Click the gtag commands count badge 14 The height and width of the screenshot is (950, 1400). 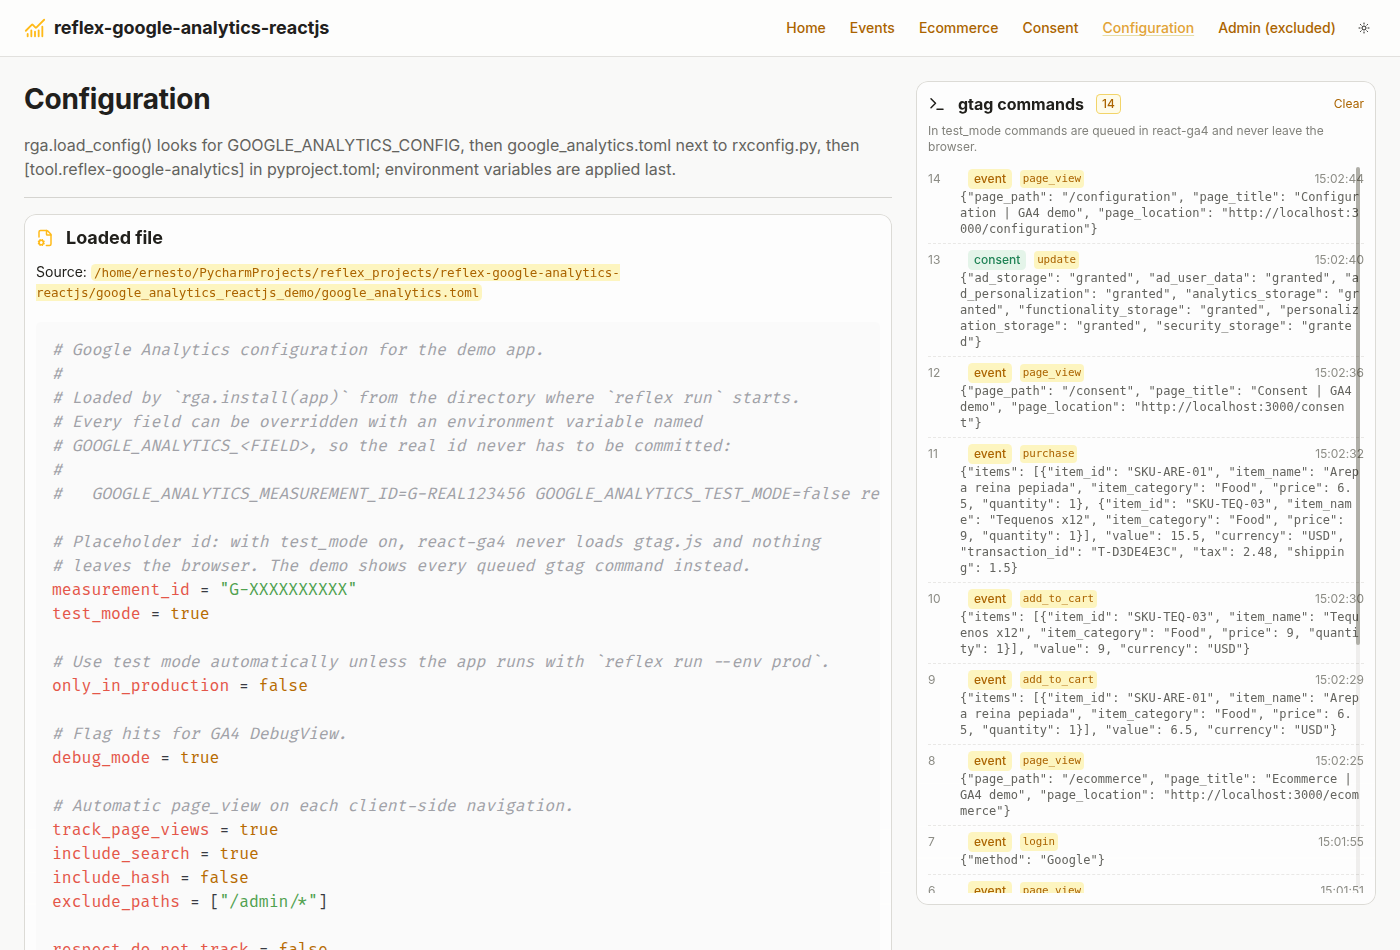pos(1108,104)
